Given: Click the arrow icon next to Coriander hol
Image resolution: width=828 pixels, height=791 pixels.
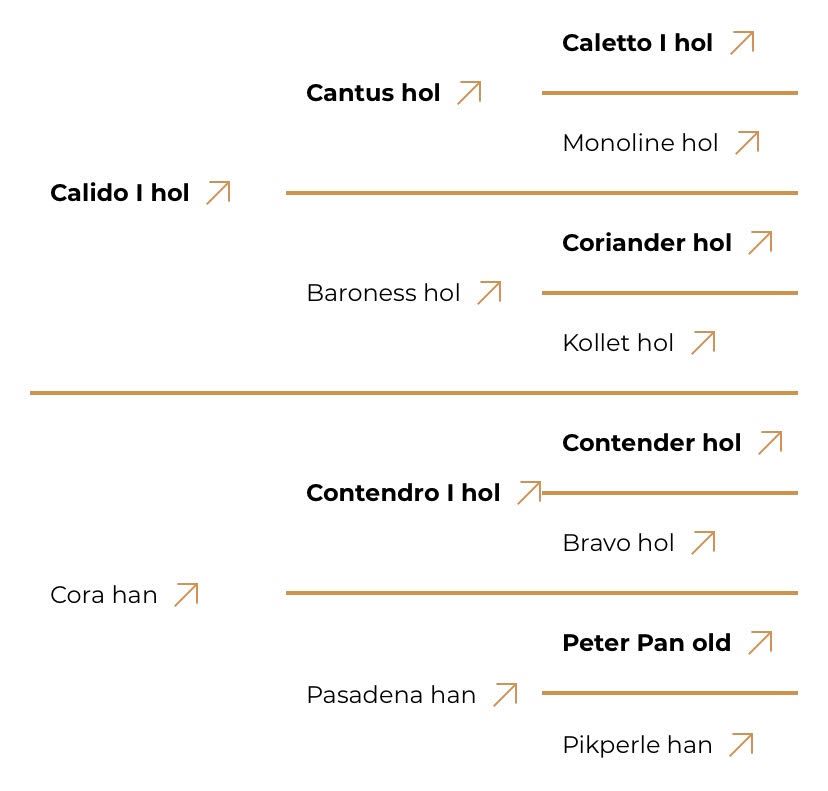Looking at the screenshot, I should click(x=760, y=242).
